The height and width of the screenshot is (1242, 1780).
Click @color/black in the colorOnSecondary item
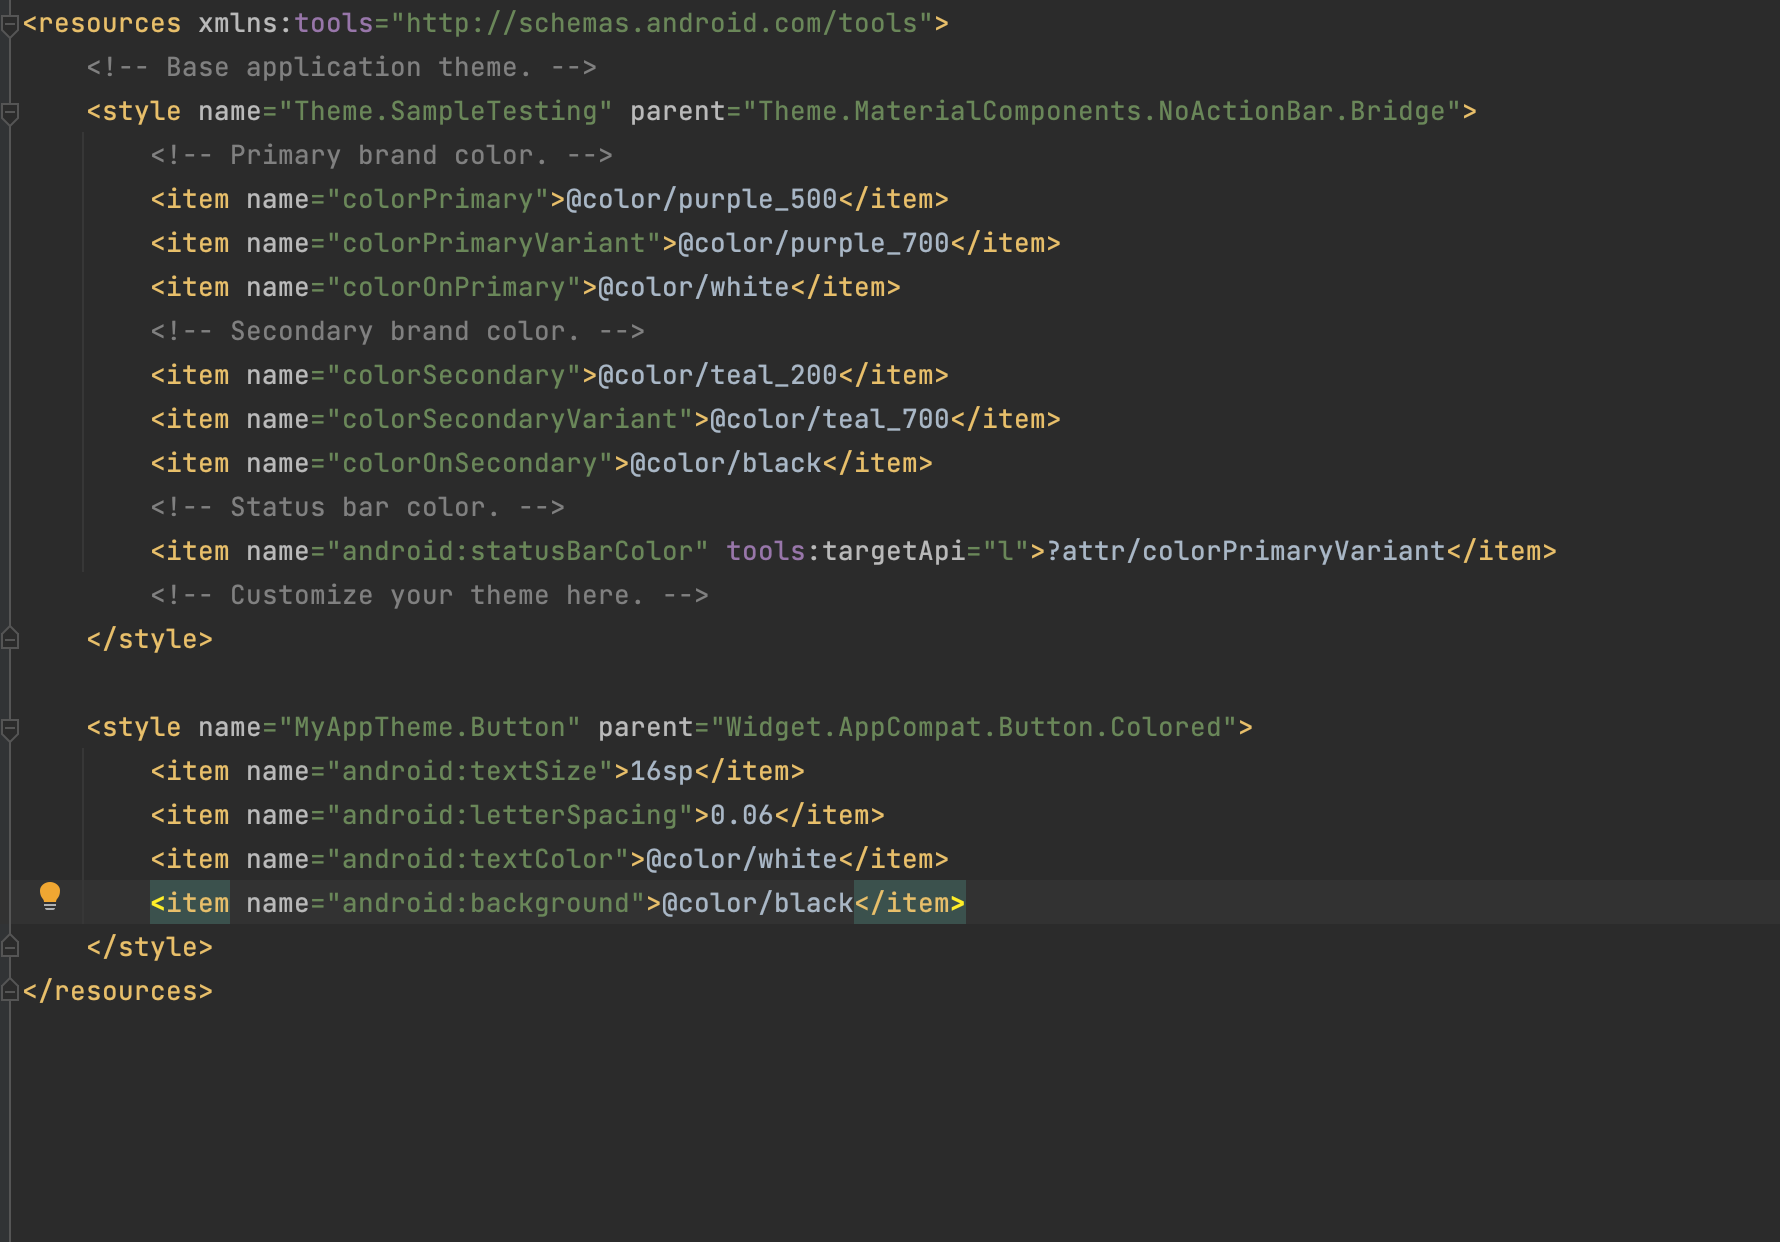point(726,464)
